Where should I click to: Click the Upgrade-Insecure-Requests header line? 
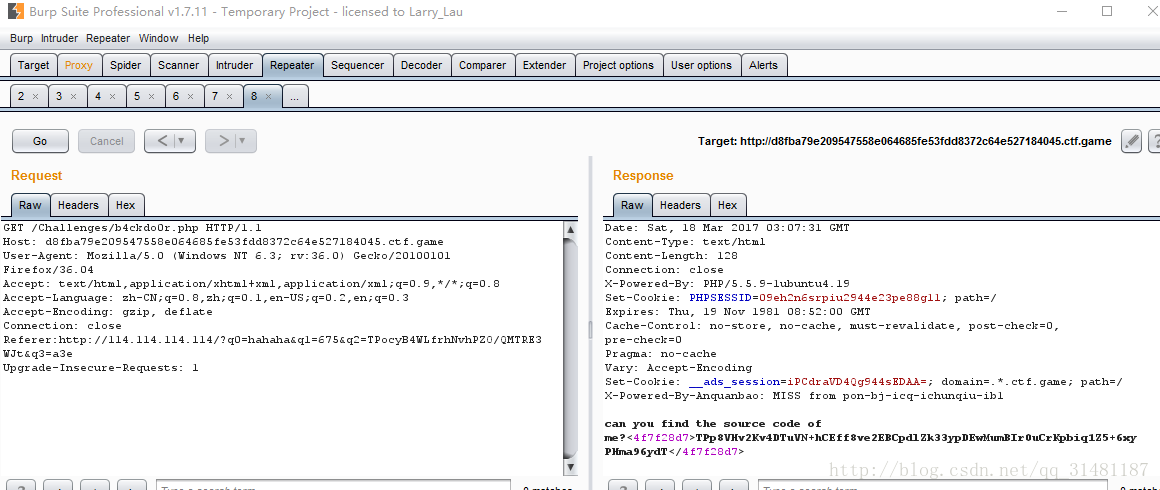pyautogui.click(x=101, y=368)
